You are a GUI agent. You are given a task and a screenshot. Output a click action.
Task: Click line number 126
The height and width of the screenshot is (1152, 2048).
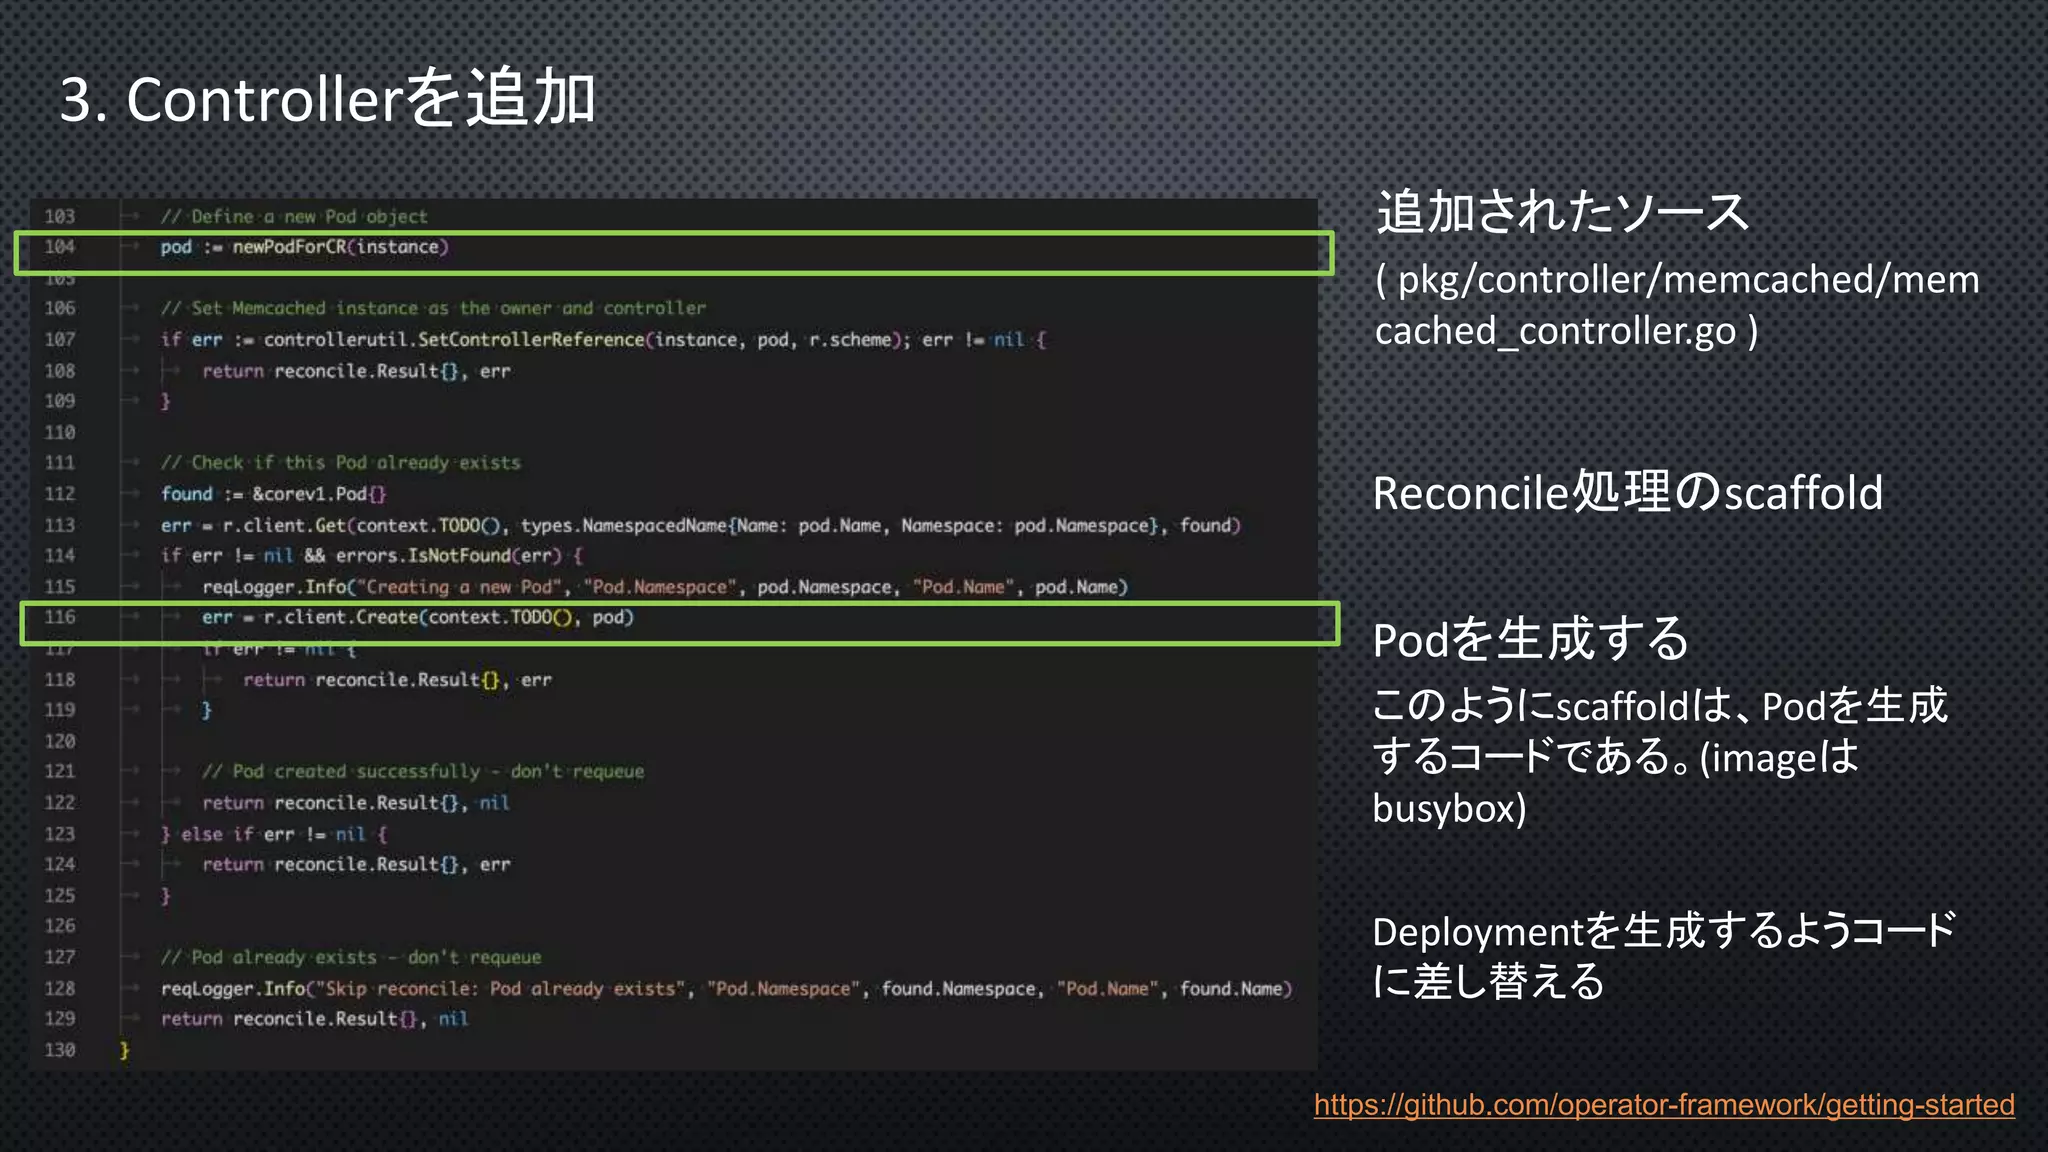[x=60, y=926]
